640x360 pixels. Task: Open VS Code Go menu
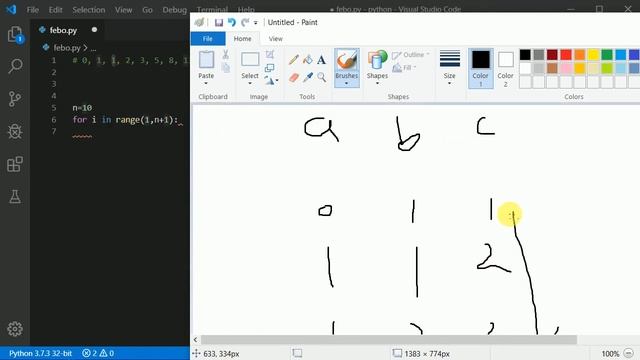[147, 10]
